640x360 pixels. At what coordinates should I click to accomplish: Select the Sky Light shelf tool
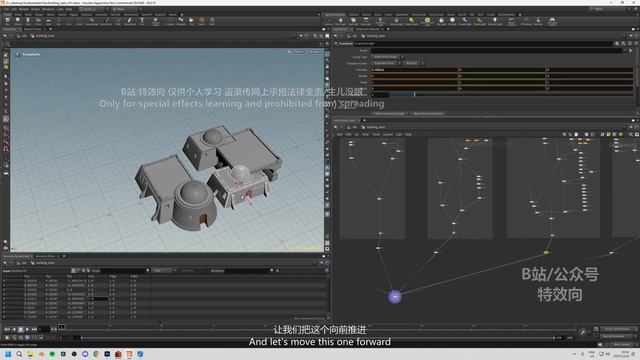(x=441, y=21)
